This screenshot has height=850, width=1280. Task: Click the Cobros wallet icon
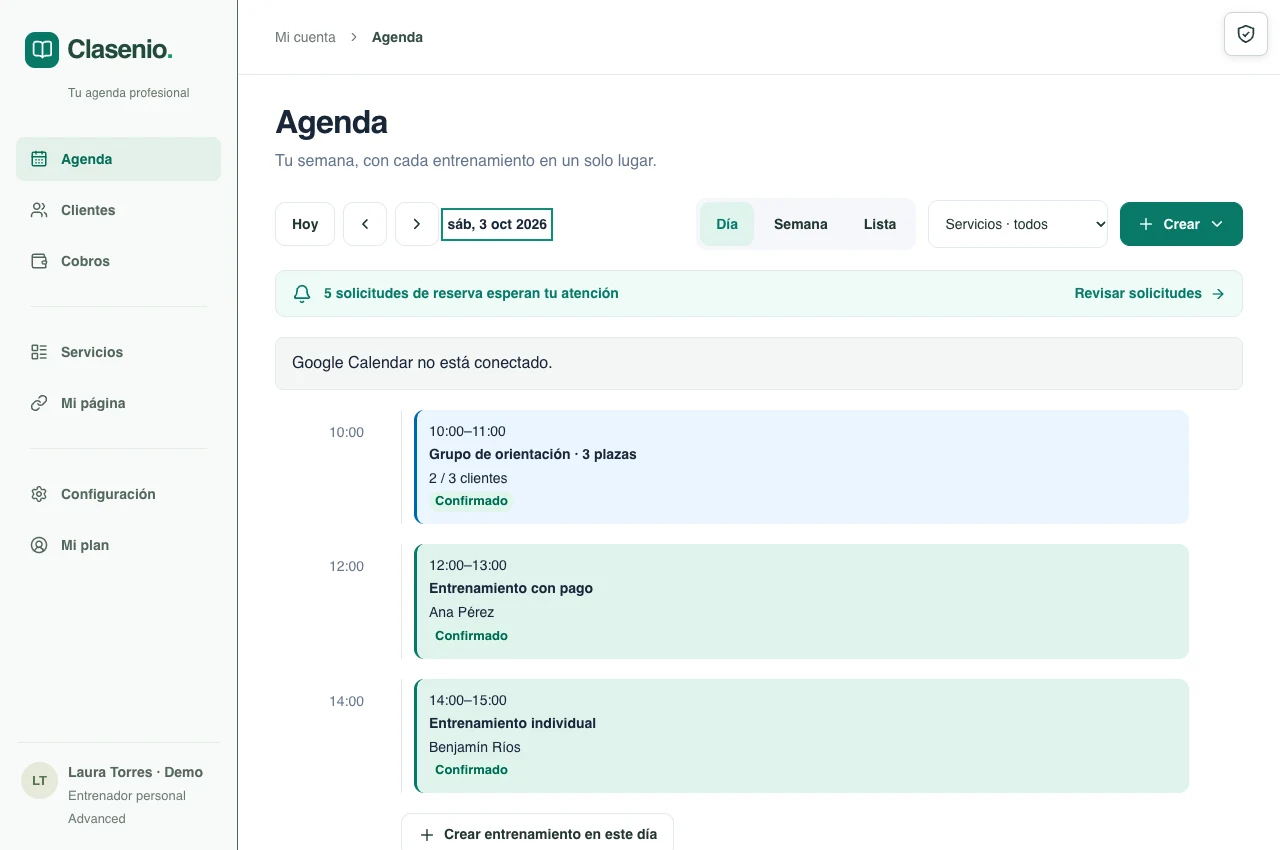click(x=39, y=261)
